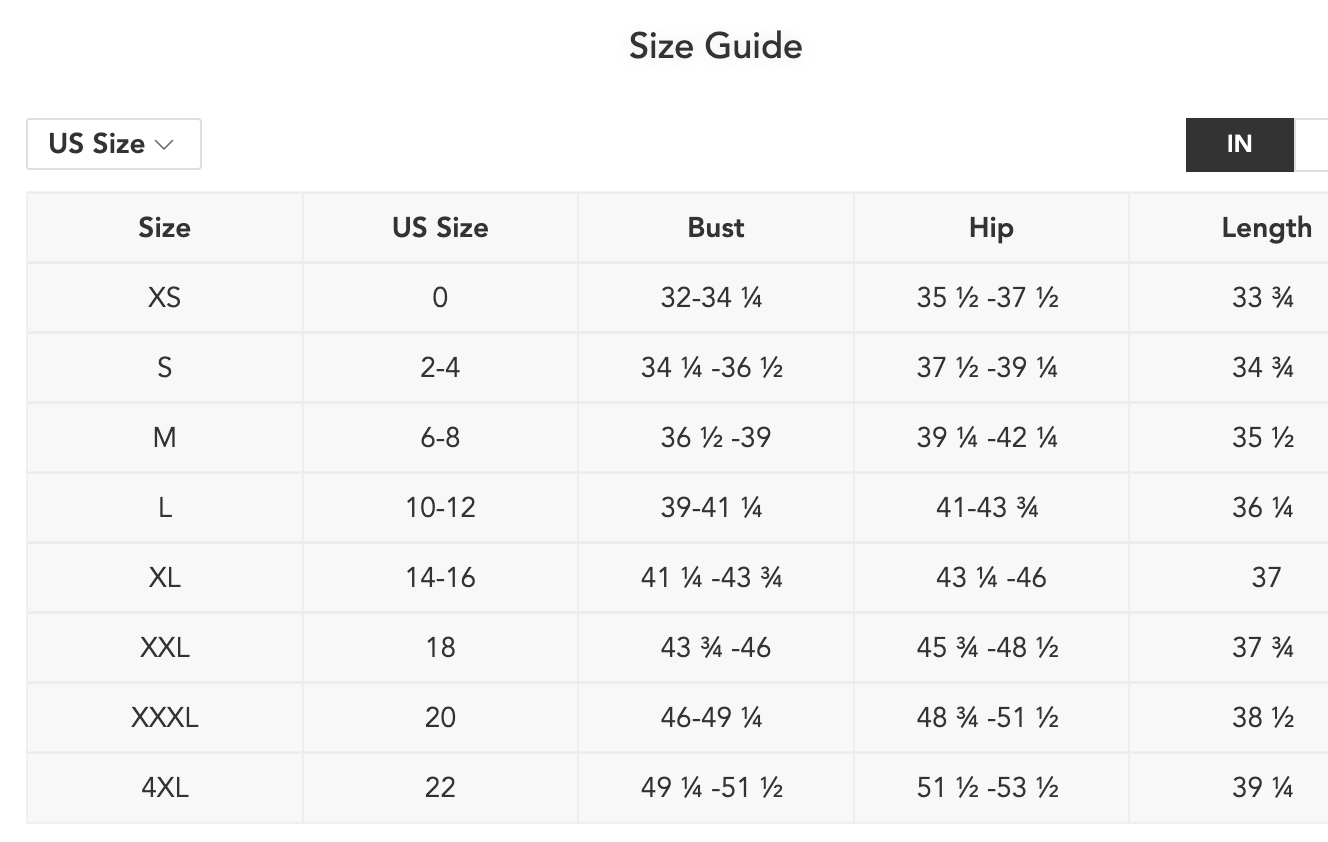The height and width of the screenshot is (842, 1328).
Task: Click the Bust column header
Action: click(x=716, y=228)
